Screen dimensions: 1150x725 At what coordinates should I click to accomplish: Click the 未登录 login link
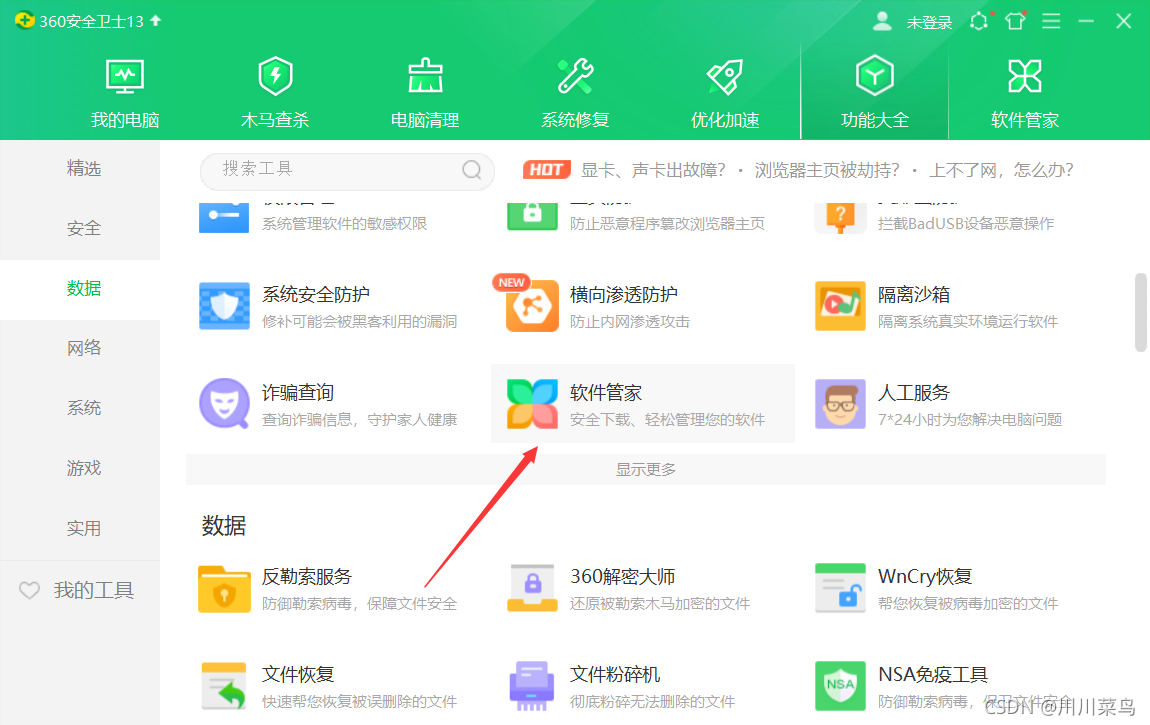click(x=929, y=23)
